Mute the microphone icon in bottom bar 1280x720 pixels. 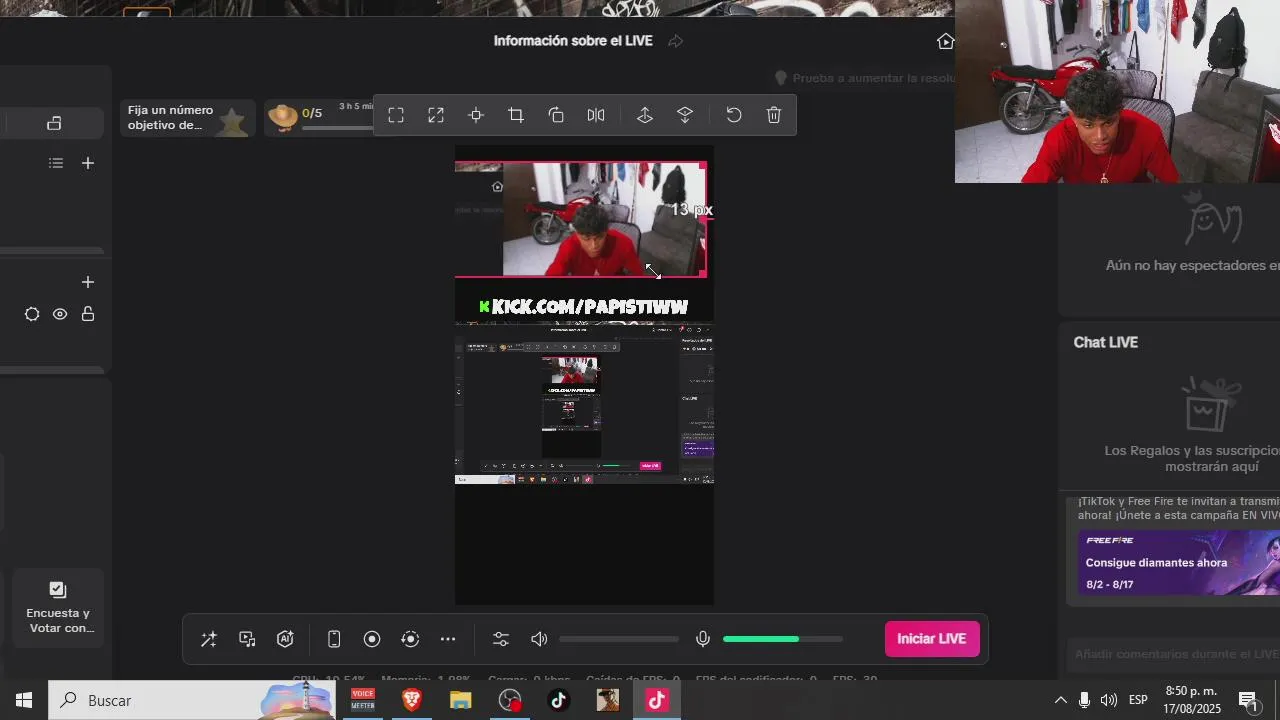coord(703,639)
